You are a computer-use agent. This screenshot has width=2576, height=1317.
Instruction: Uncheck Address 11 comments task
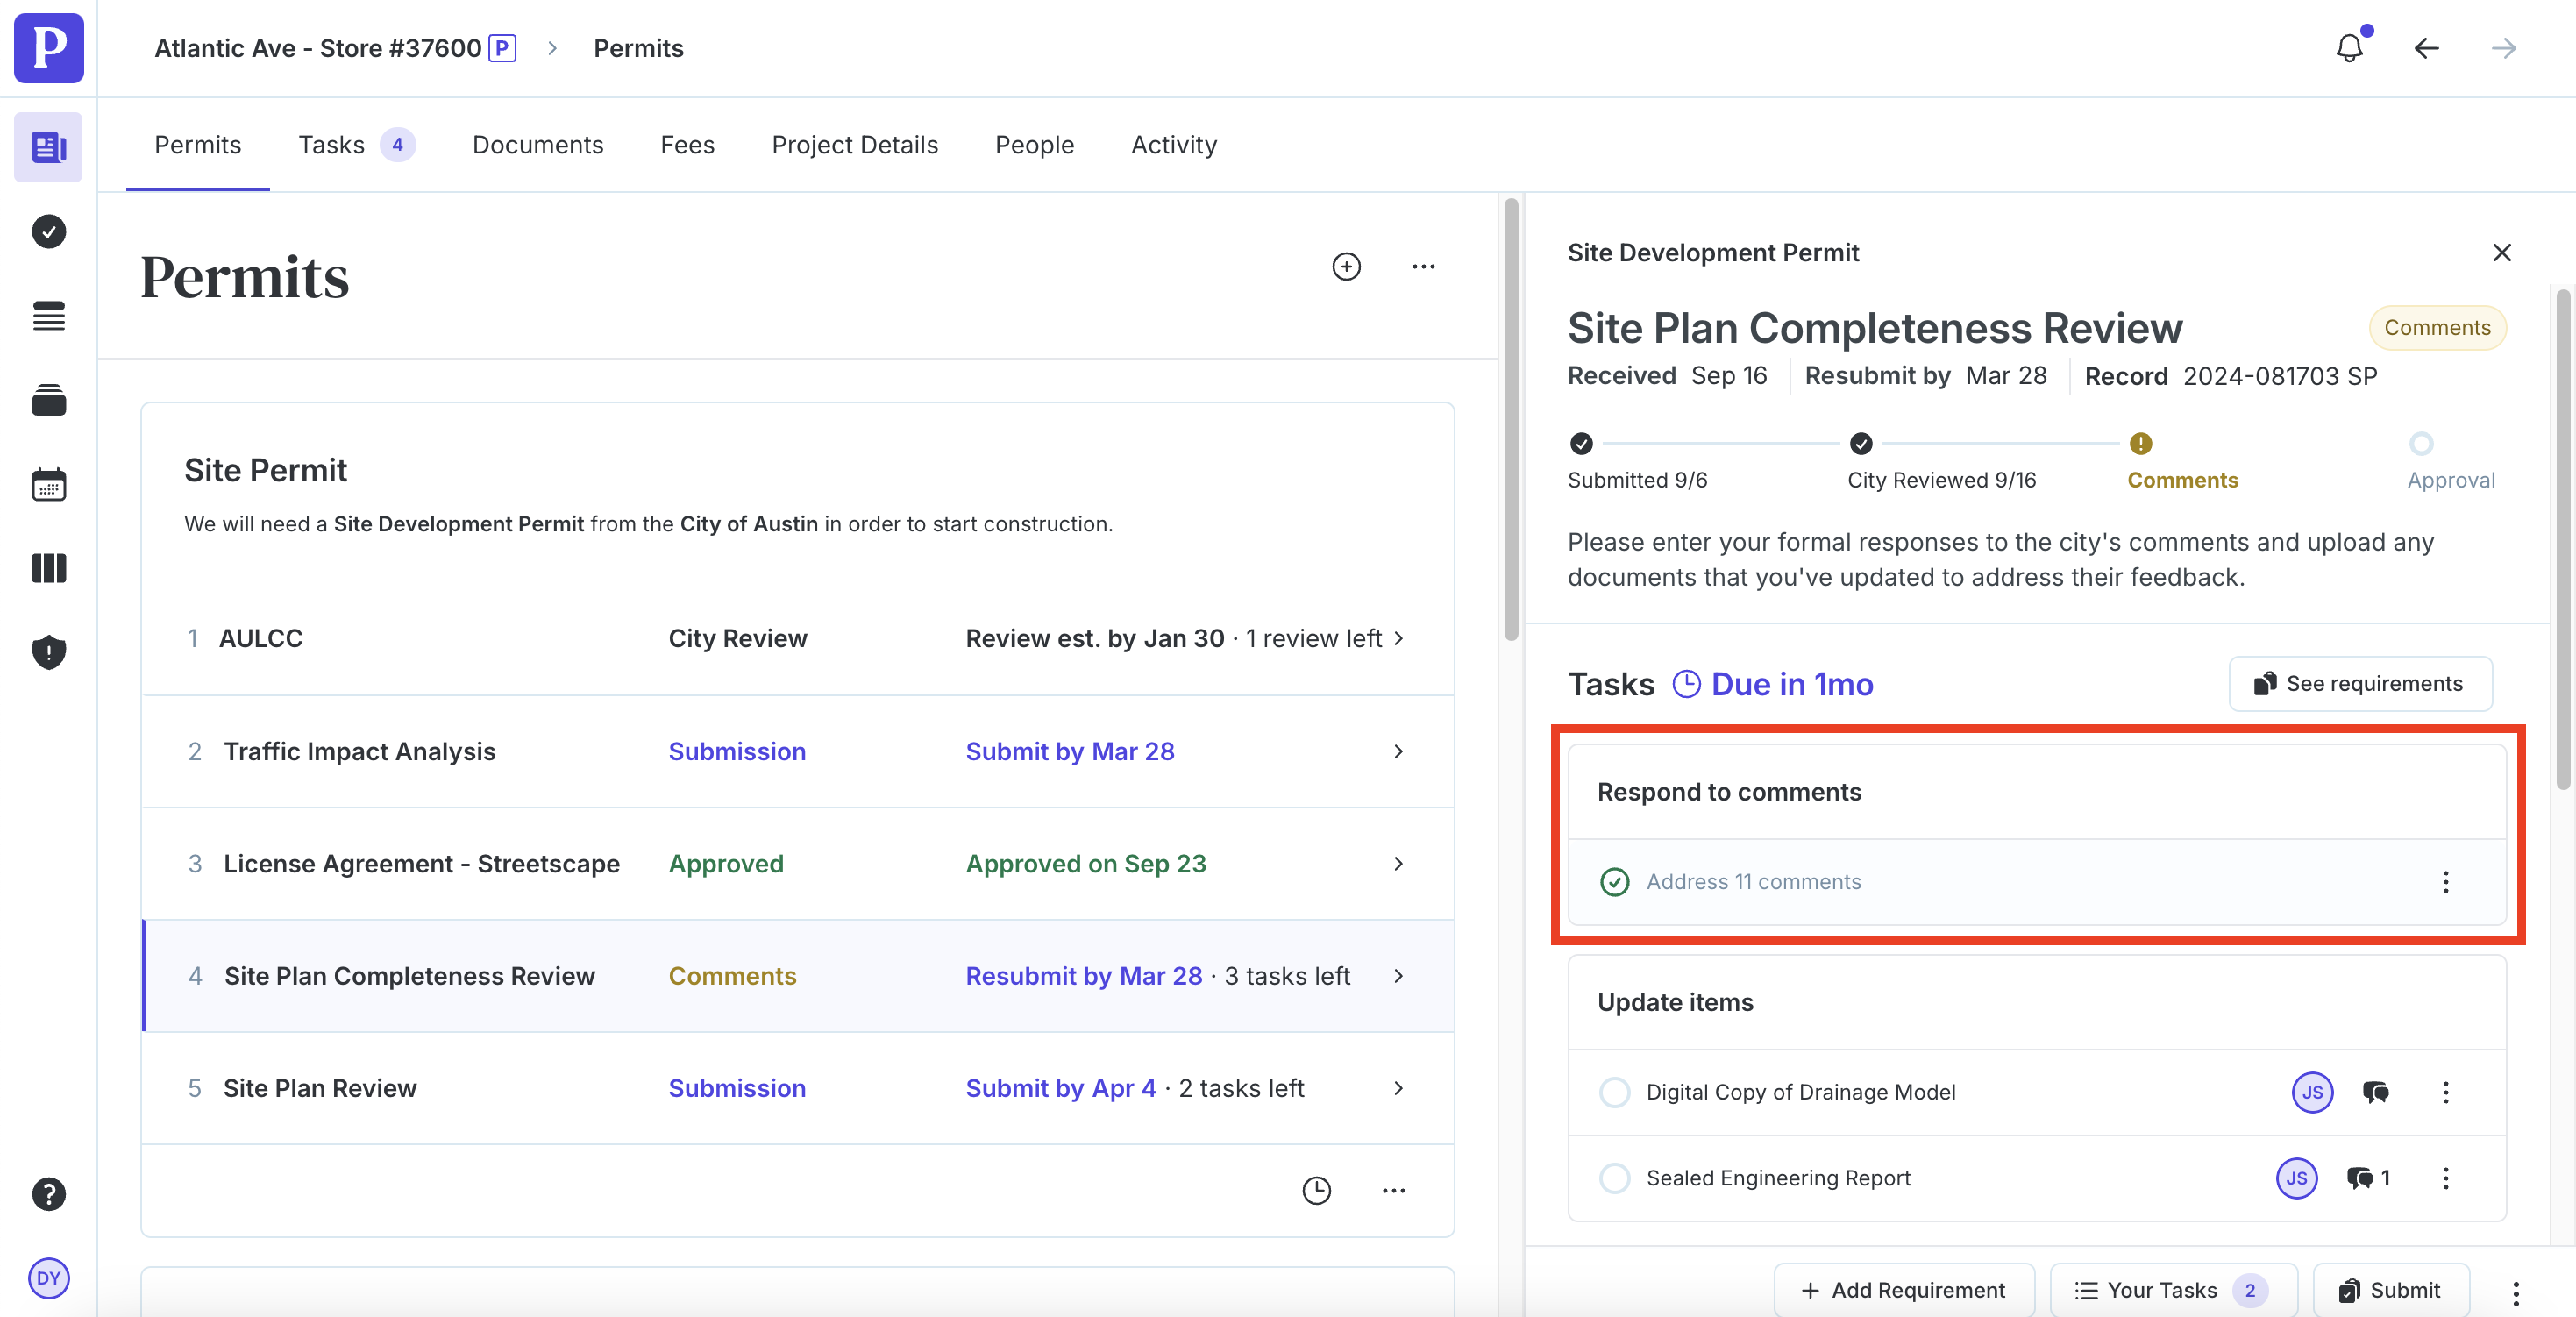1614,882
